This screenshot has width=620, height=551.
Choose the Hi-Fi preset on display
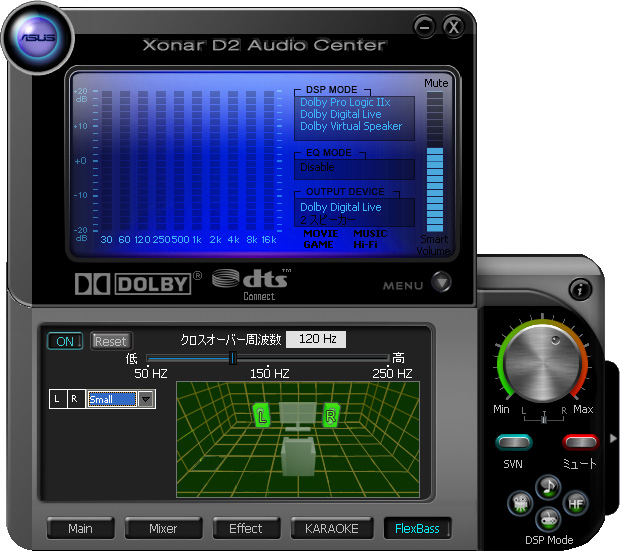coord(365,244)
